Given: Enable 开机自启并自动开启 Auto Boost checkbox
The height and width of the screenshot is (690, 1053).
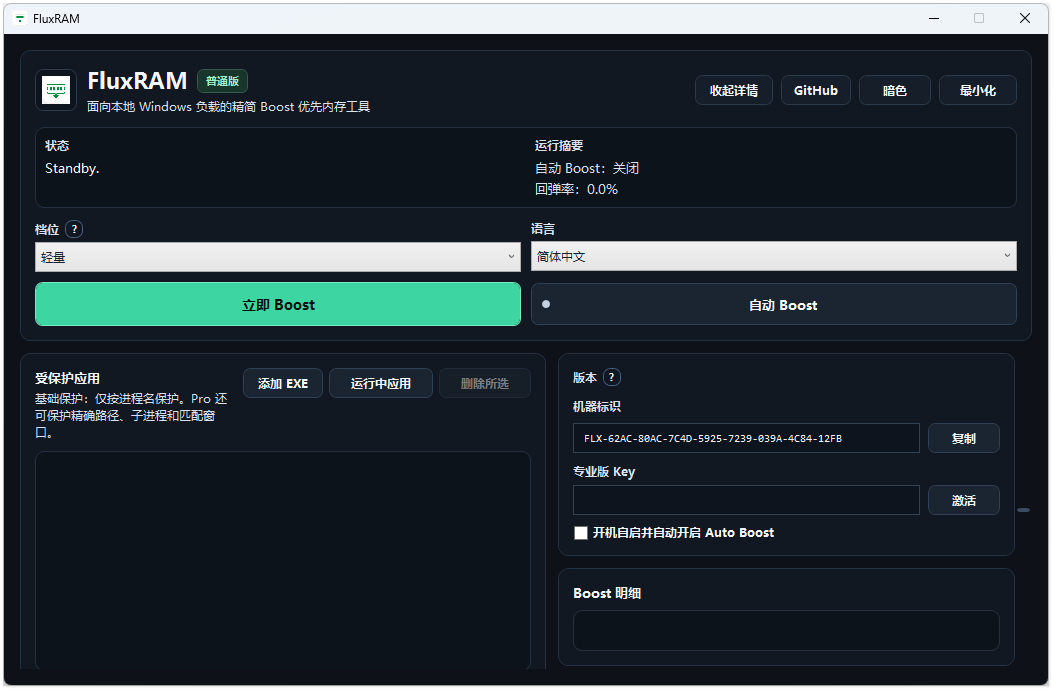Looking at the screenshot, I should [x=581, y=533].
